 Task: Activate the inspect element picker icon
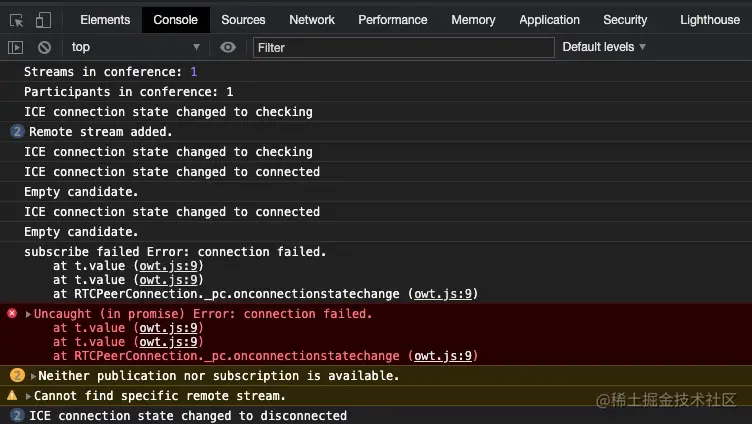pyautogui.click(x=16, y=20)
